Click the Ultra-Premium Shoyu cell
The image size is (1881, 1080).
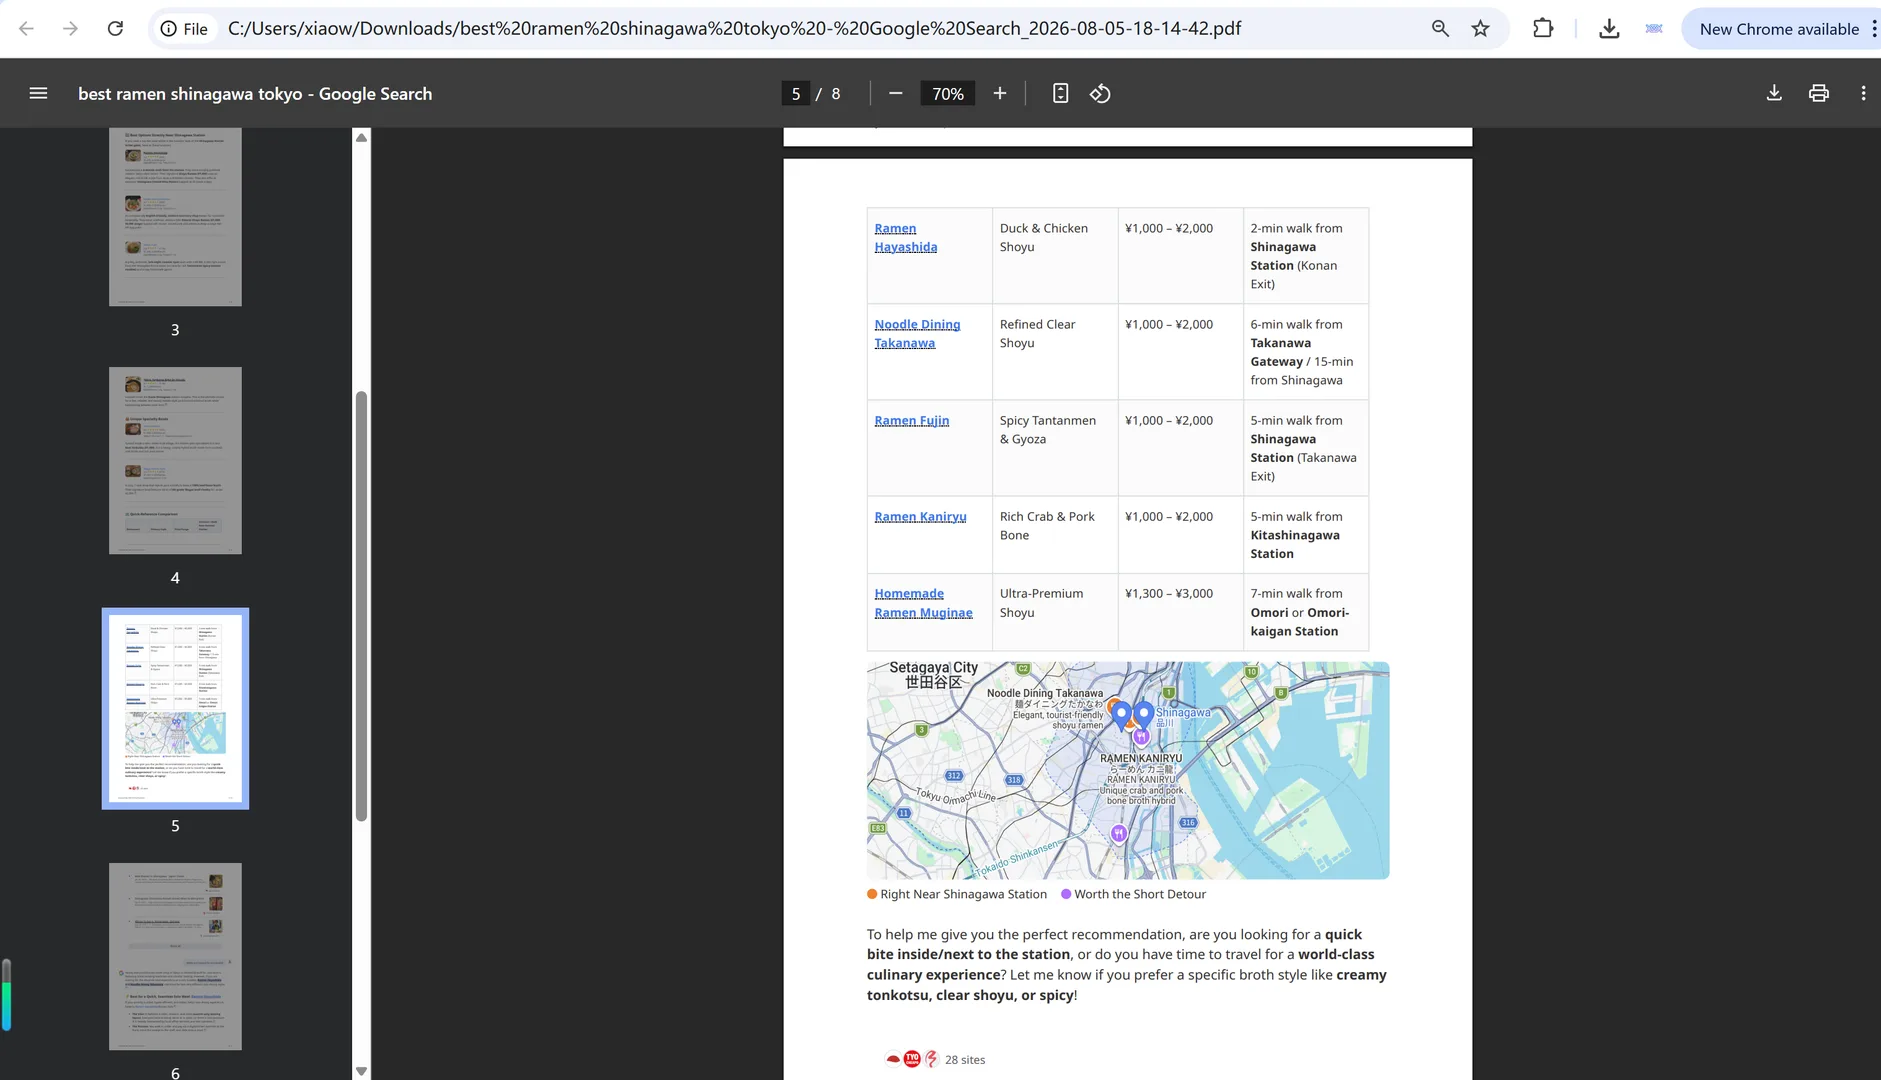[x=1054, y=612]
